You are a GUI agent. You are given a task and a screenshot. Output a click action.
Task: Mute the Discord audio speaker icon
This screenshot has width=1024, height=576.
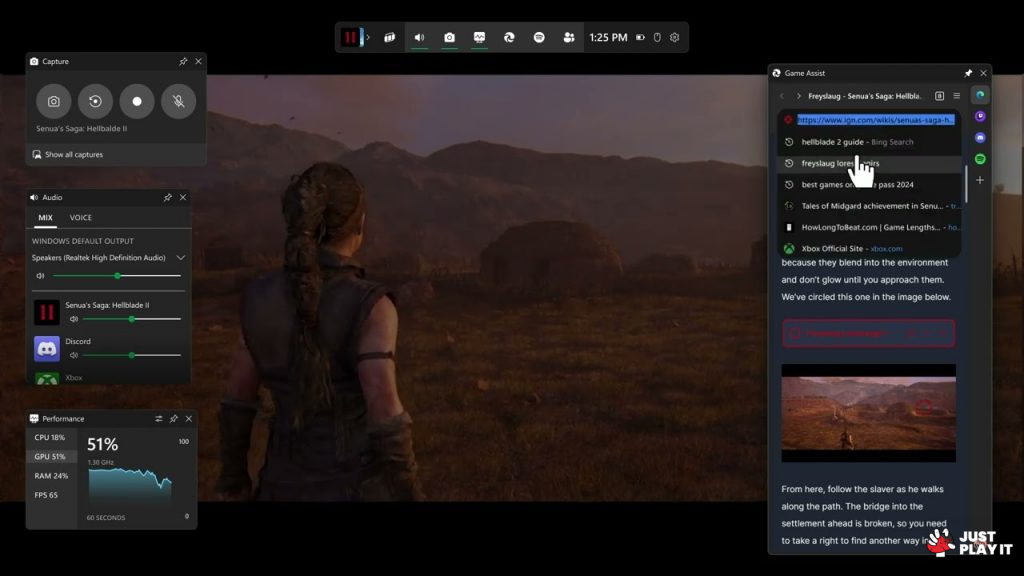click(x=74, y=355)
